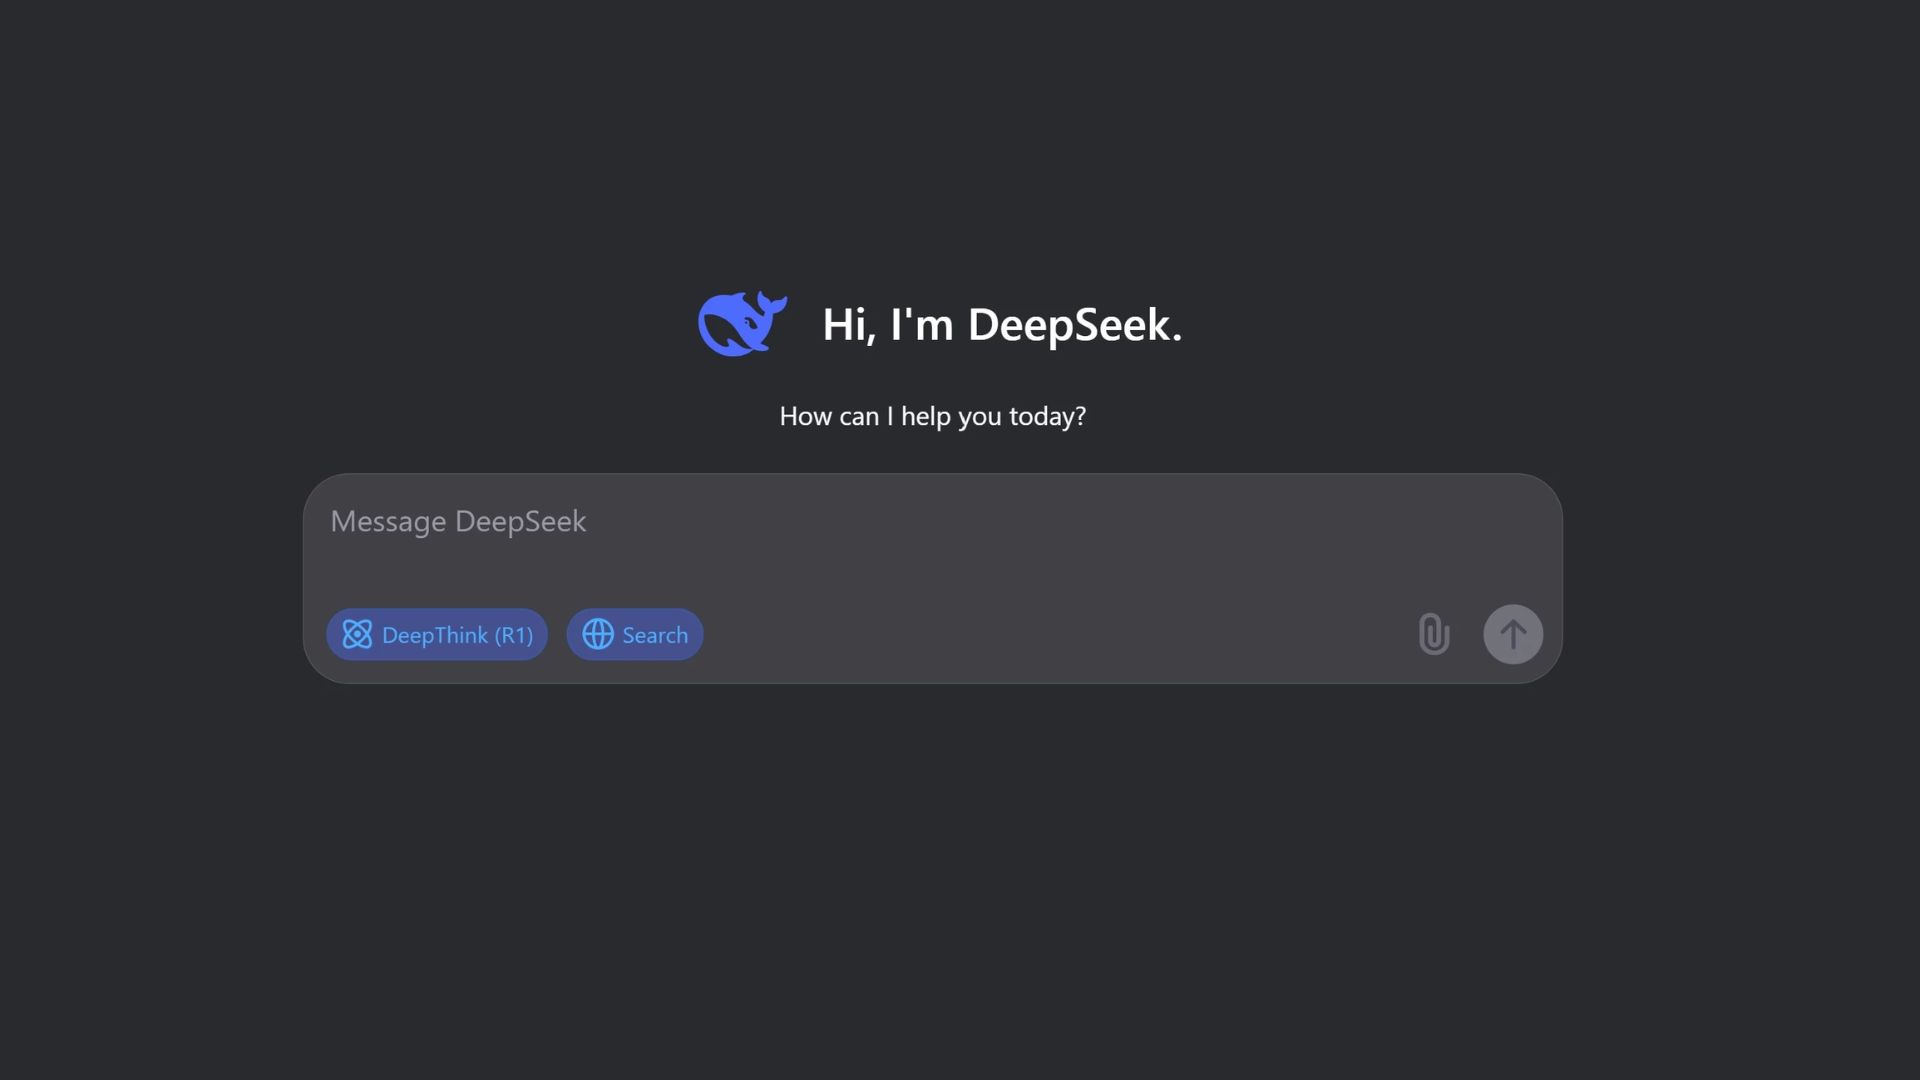The height and width of the screenshot is (1080, 1920).
Task: Click the attachment option near send button
Action: coord(1434,633)
